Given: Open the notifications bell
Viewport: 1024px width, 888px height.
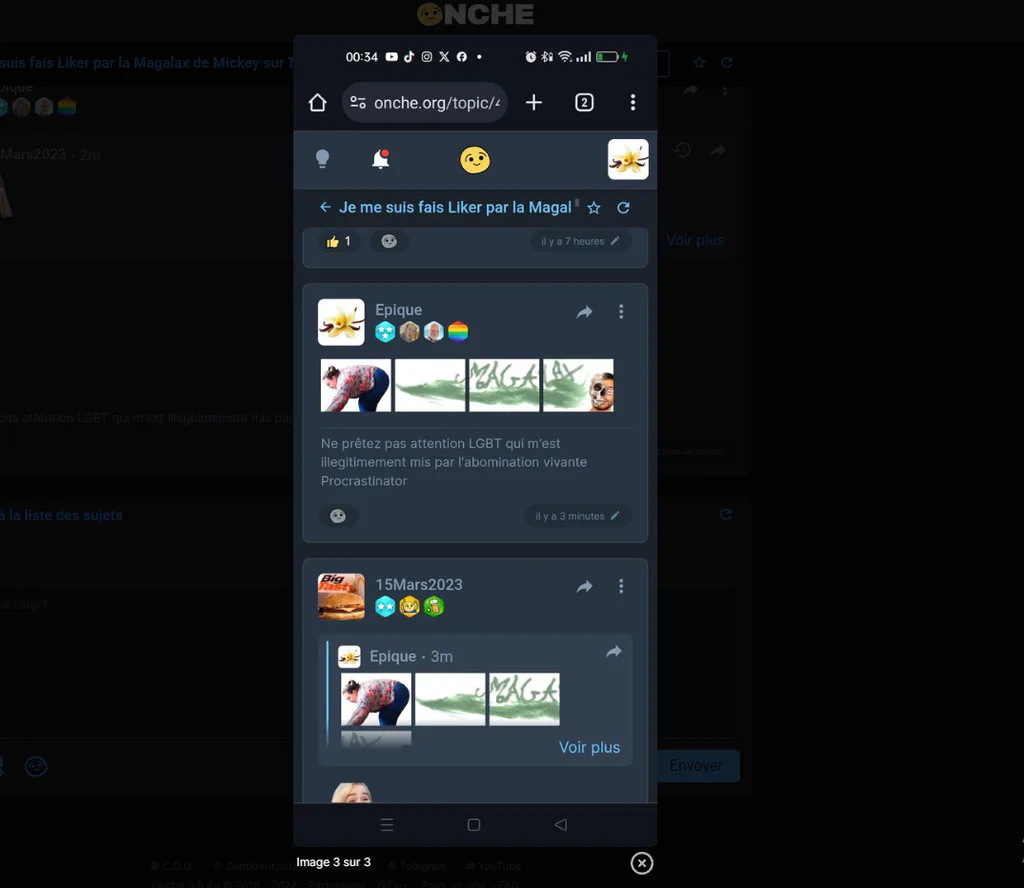Looking at the screenshot, I should [x=380, y=159].
